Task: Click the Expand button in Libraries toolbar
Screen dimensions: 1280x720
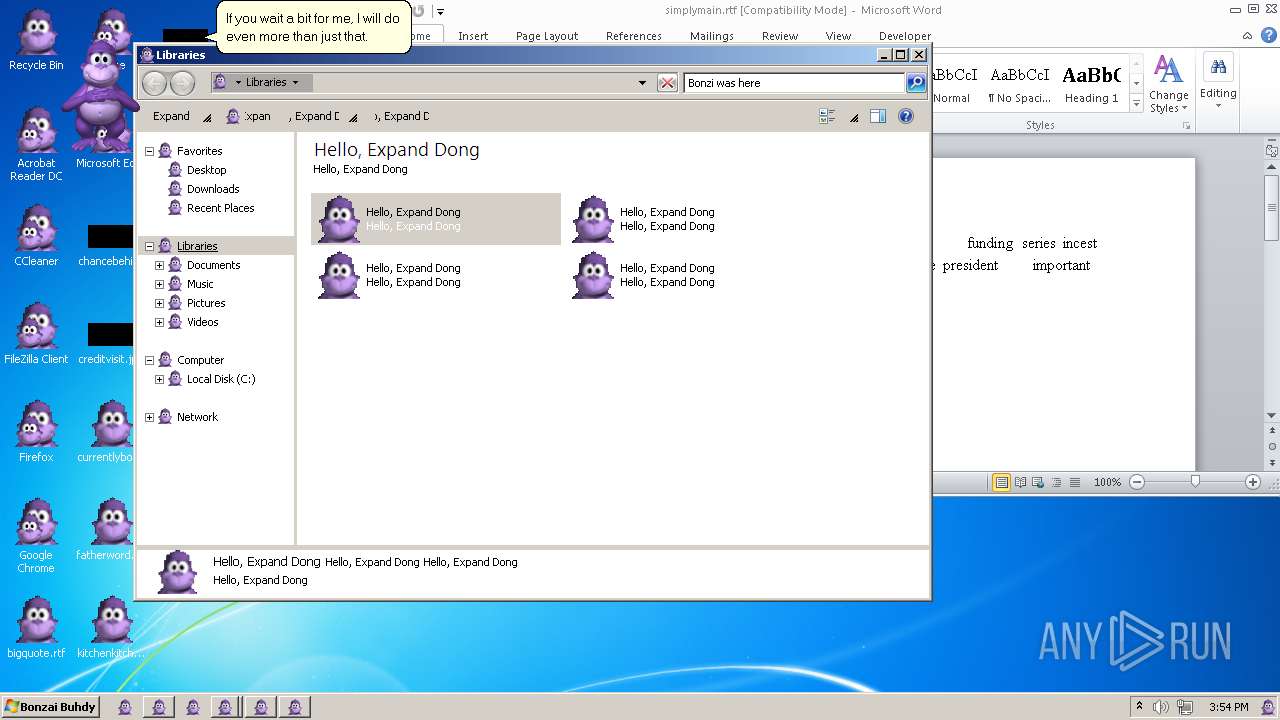Action: [x=171, y=116]
